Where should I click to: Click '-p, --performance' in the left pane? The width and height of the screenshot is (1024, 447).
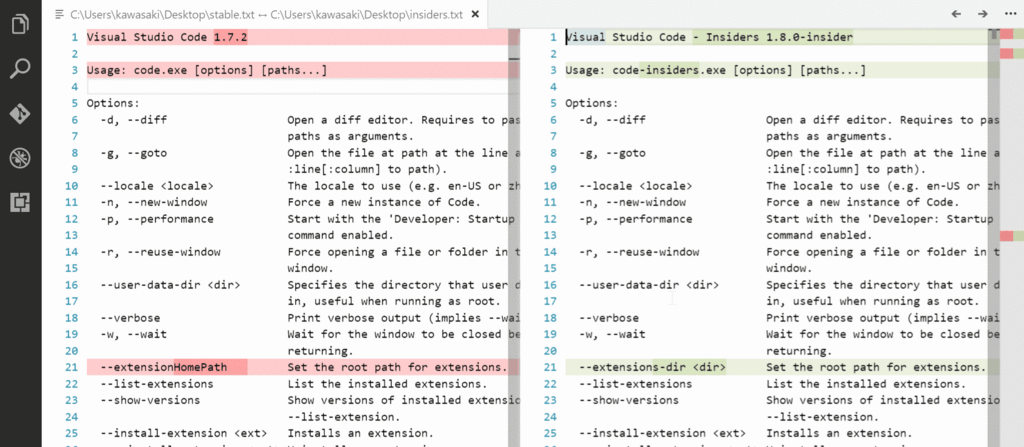157,219
